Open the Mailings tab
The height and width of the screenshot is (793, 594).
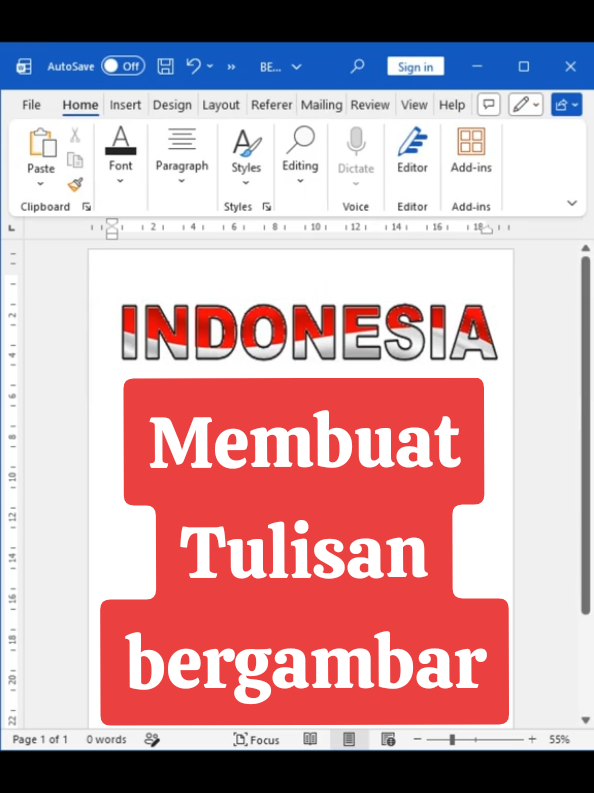point(322,105)
